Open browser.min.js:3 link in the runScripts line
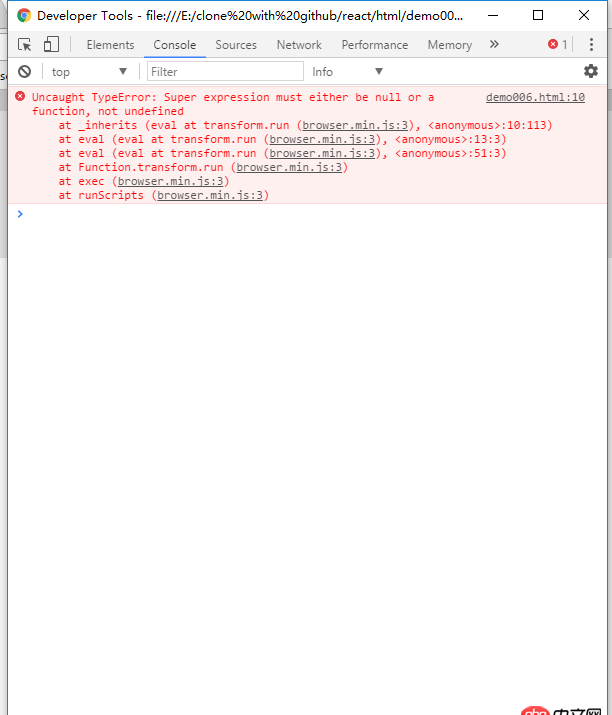The width and height of the screenshot is (612, 715). [x=210, y=195]
